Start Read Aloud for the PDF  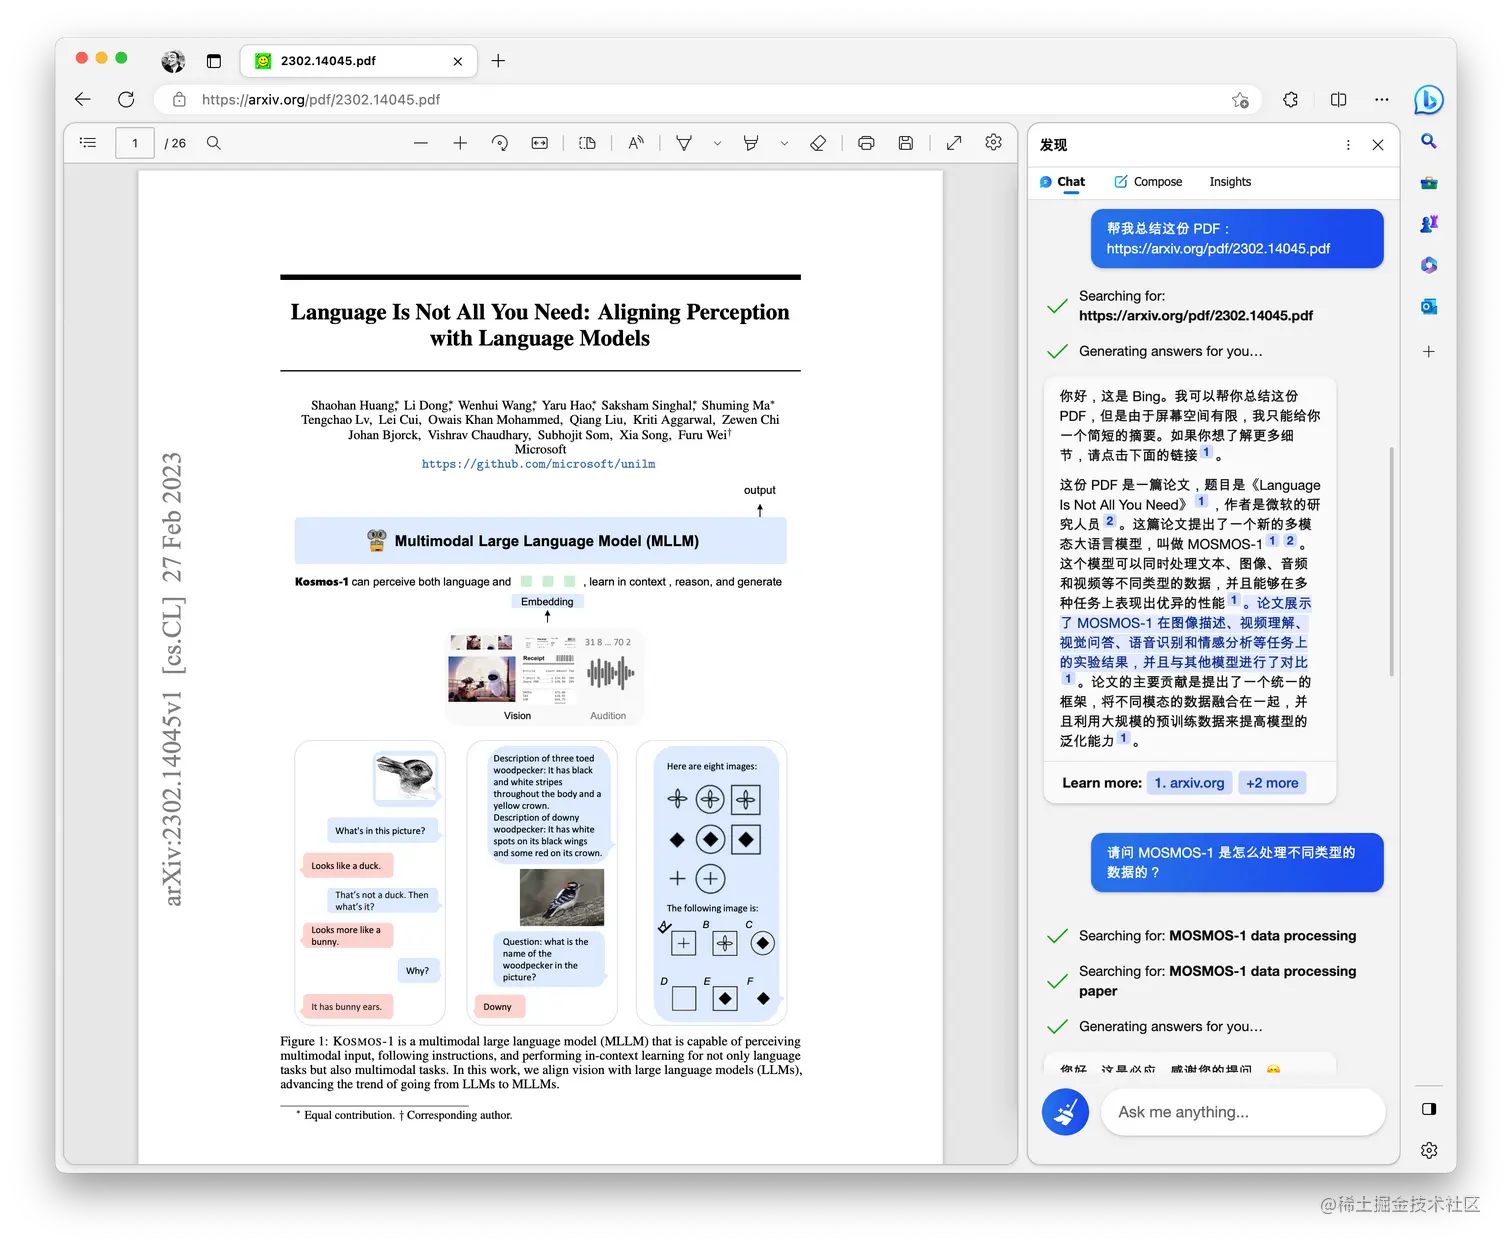point(636,143)
